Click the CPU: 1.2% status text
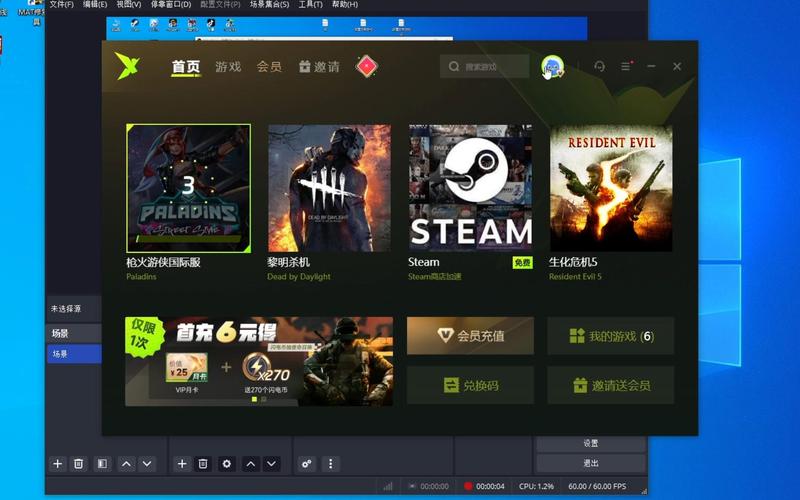 536,486
